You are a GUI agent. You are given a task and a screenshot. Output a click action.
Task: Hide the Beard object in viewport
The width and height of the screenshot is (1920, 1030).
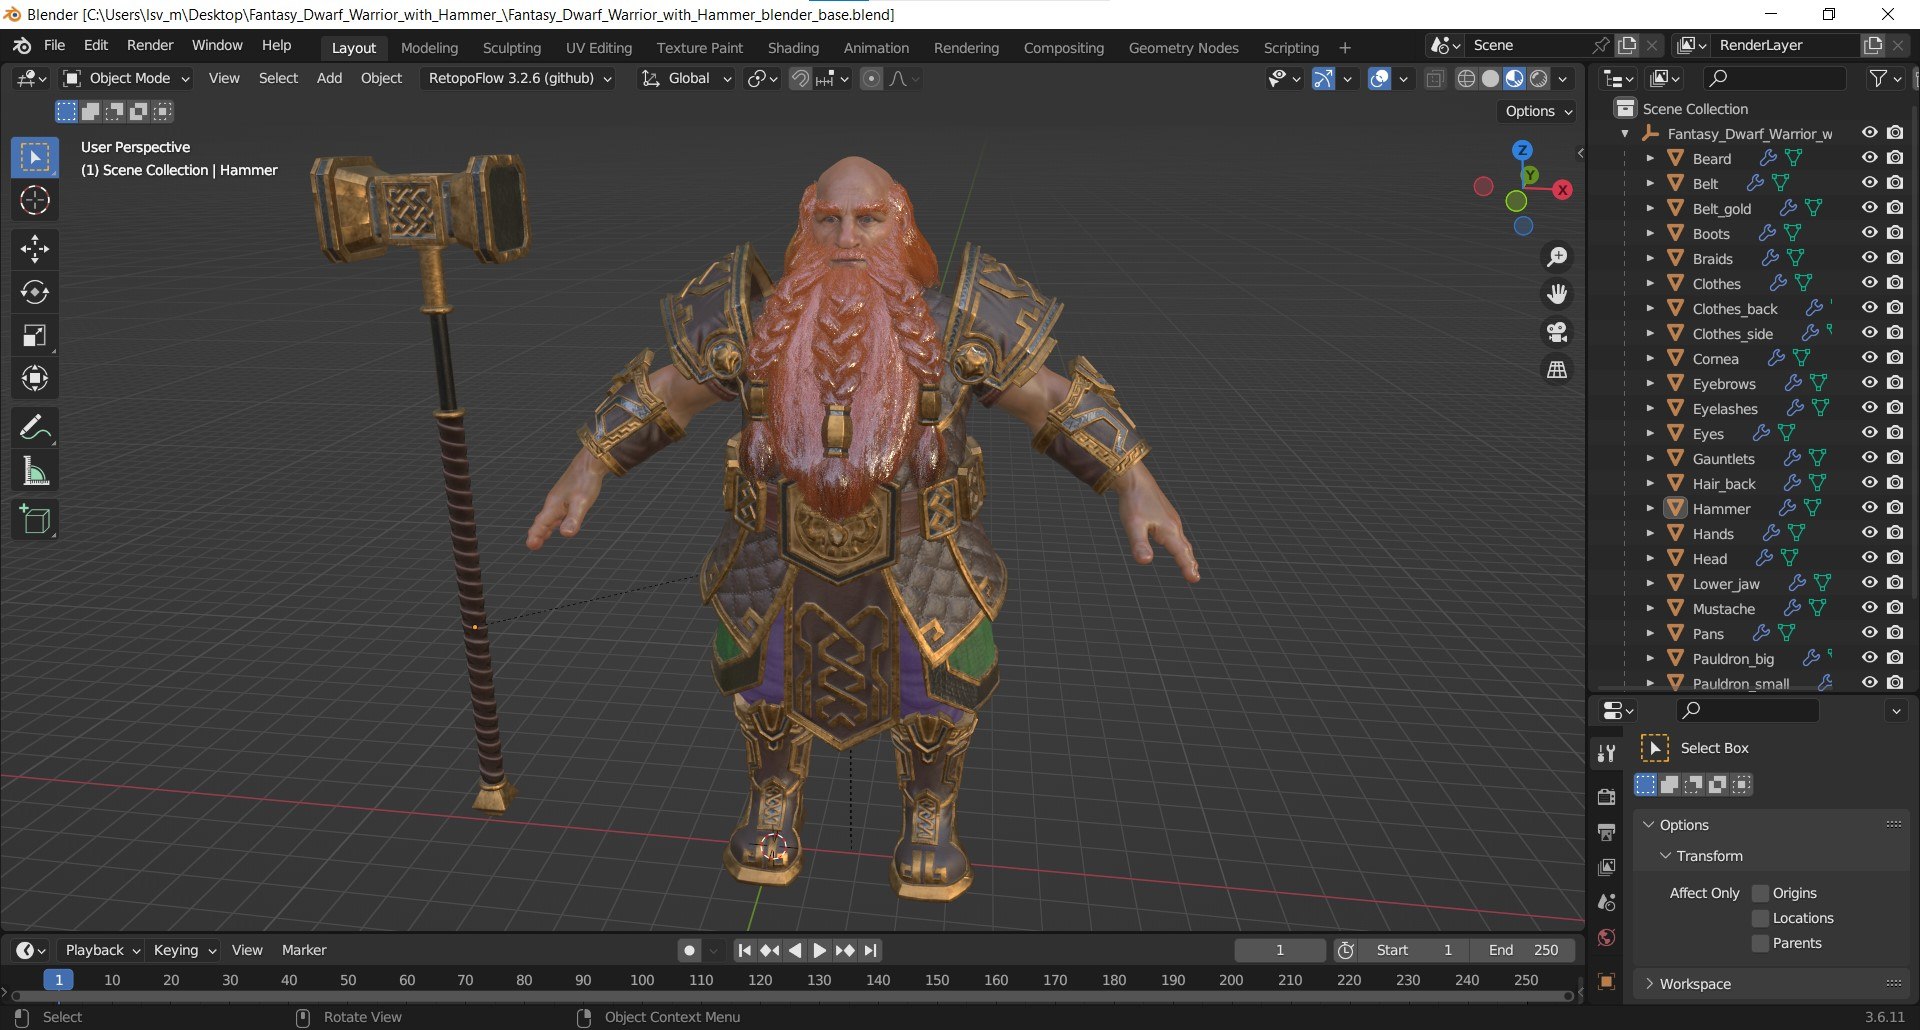point(1869,158)
